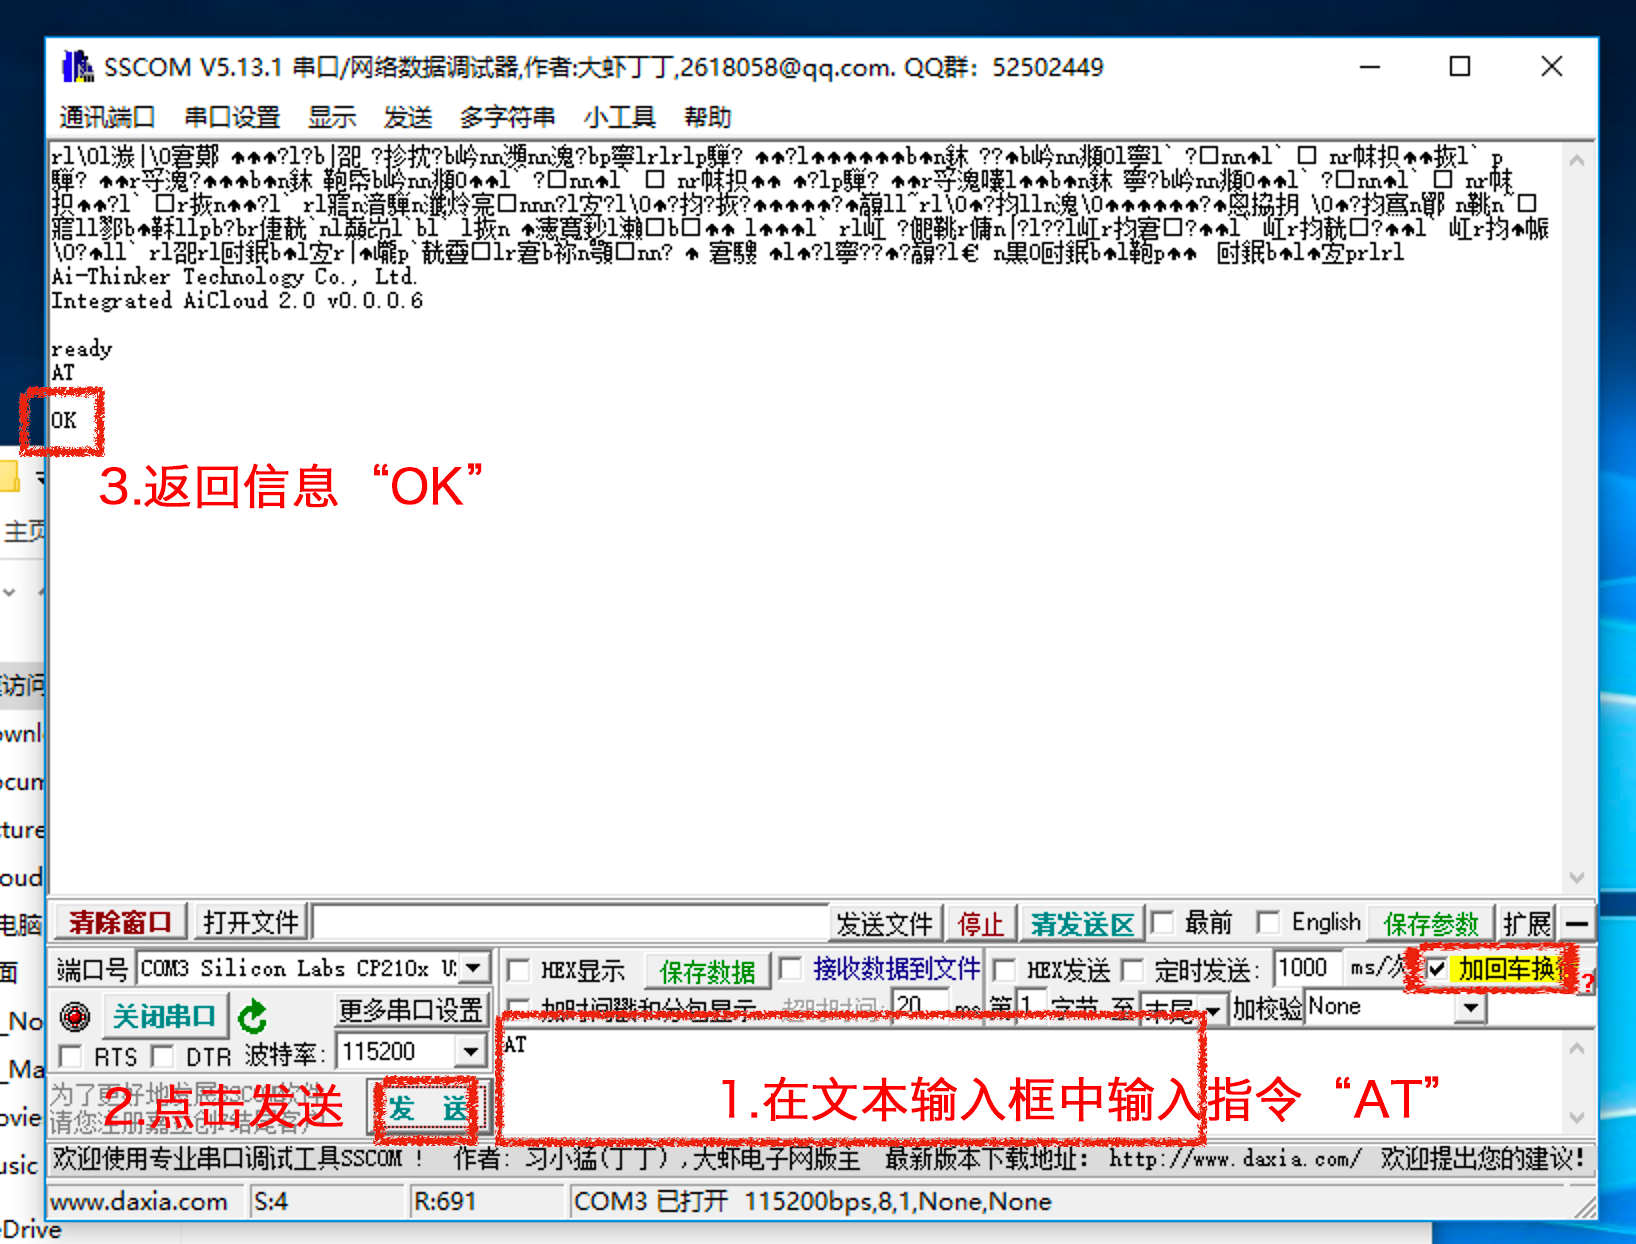Enable the HEX显示 checkbox
The width and height of the screenshot is (1636, 1244).
tap(519, 970)
